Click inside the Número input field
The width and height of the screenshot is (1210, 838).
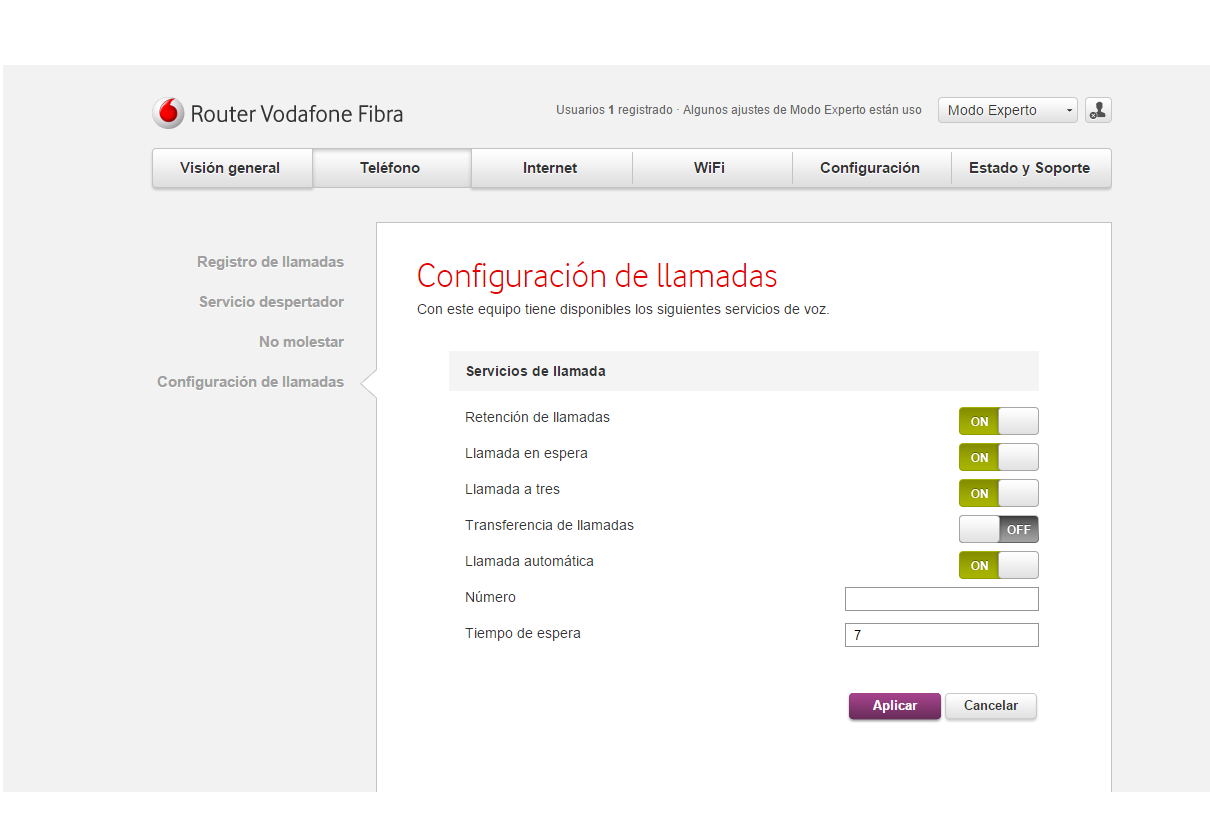940,598
